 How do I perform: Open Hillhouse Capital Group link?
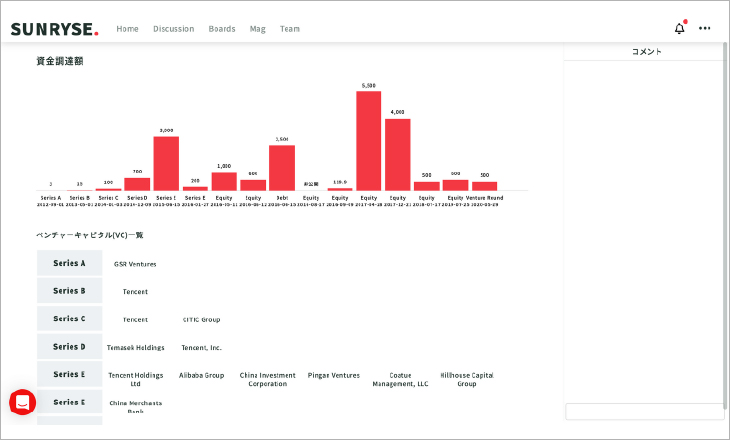(467, 379)
